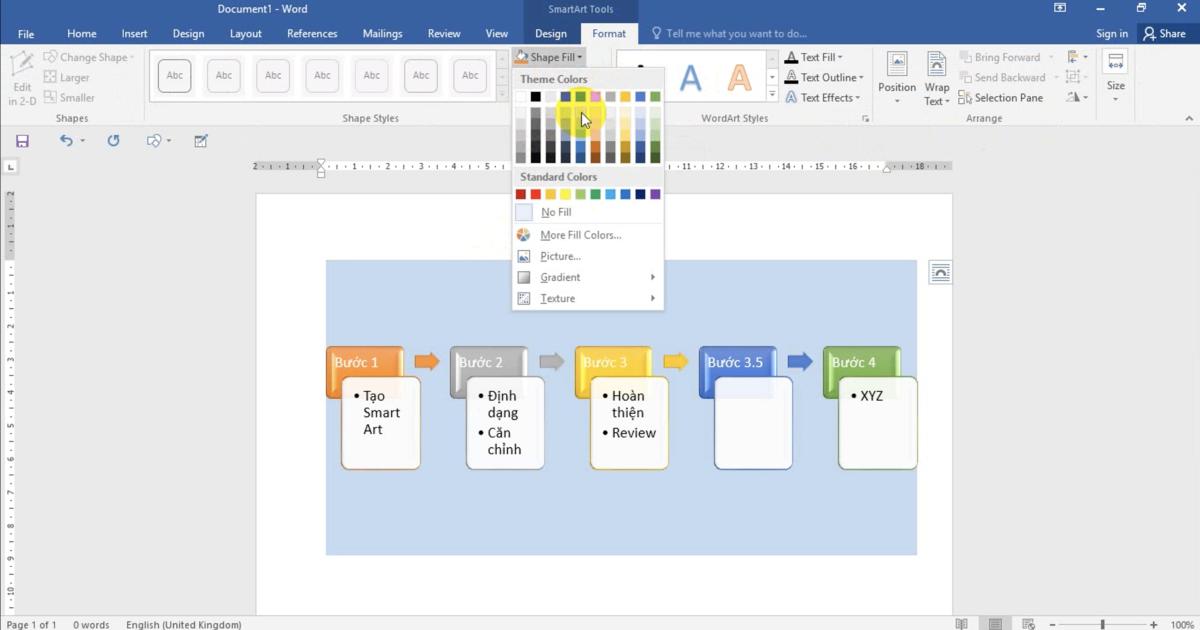The image size is (1200, 630).
Task: Expand the WordArt Styles gallery More arrow
Action: tap(772, 94)
